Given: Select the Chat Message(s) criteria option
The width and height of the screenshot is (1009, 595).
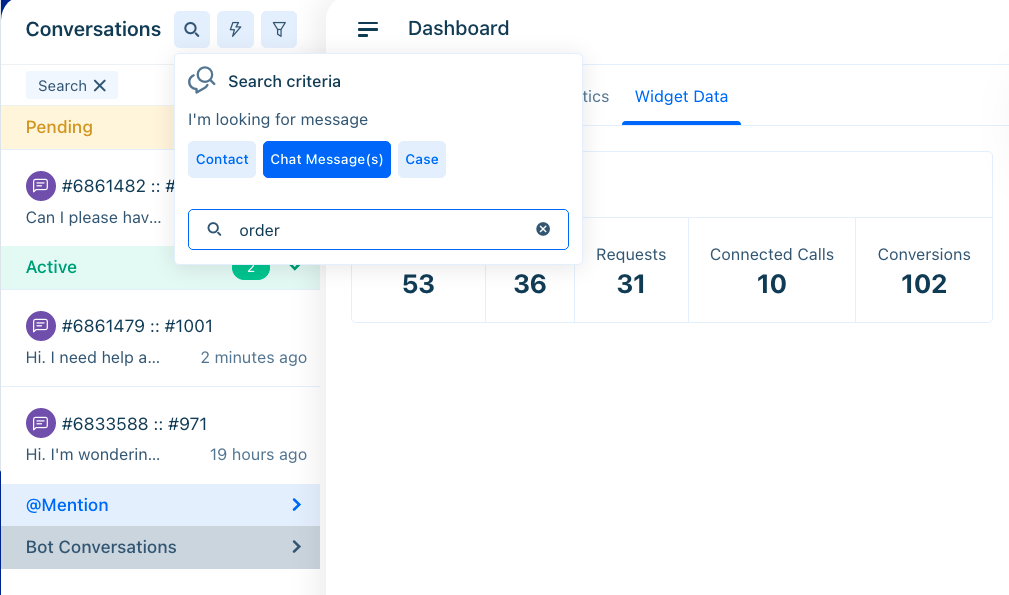Looking at the screenshot, I should (x=326, y=160).
